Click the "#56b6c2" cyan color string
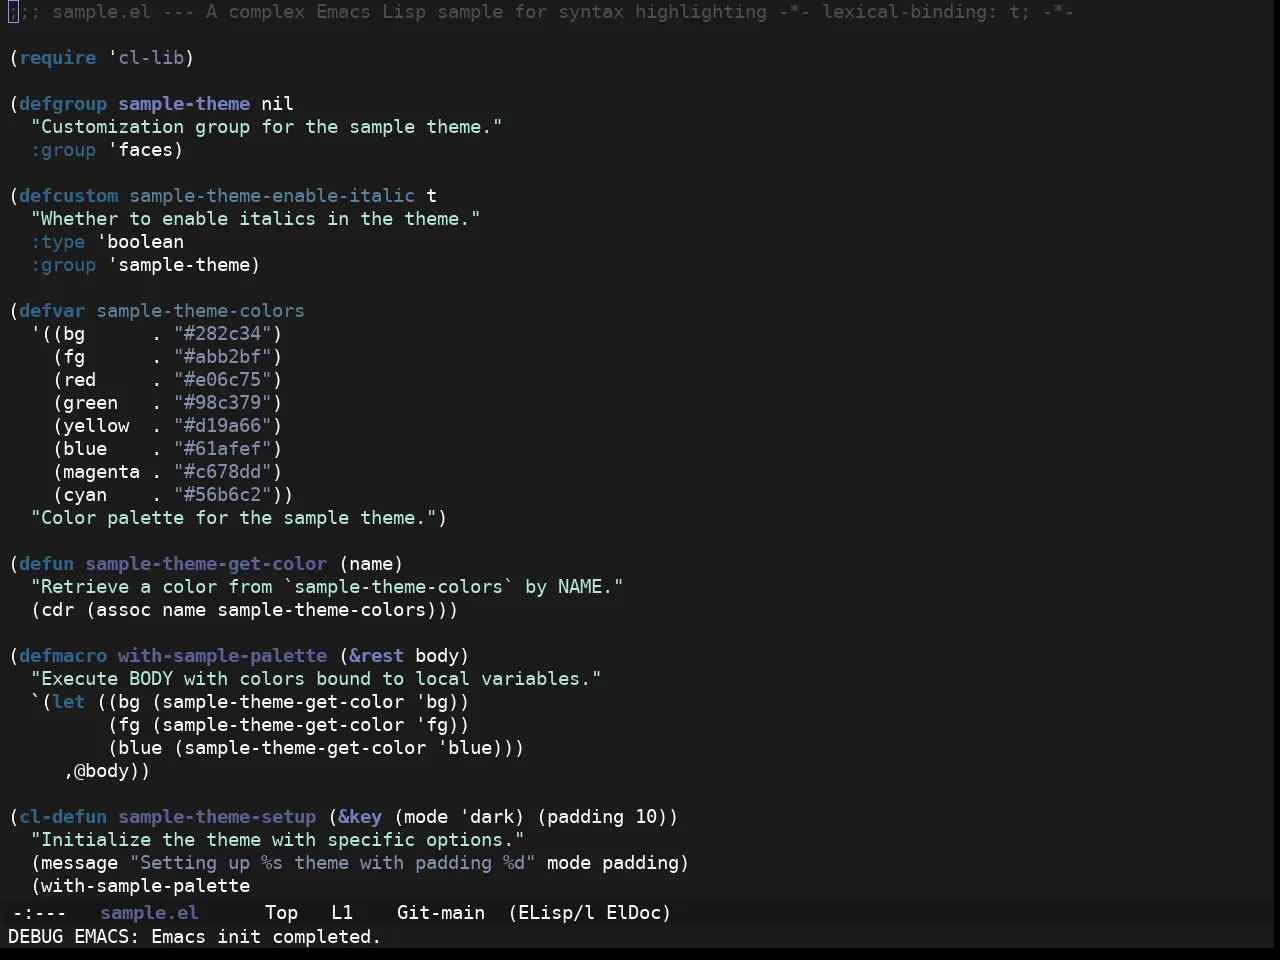The width and height of the screenshot is (1280, 960). (223, 495)
